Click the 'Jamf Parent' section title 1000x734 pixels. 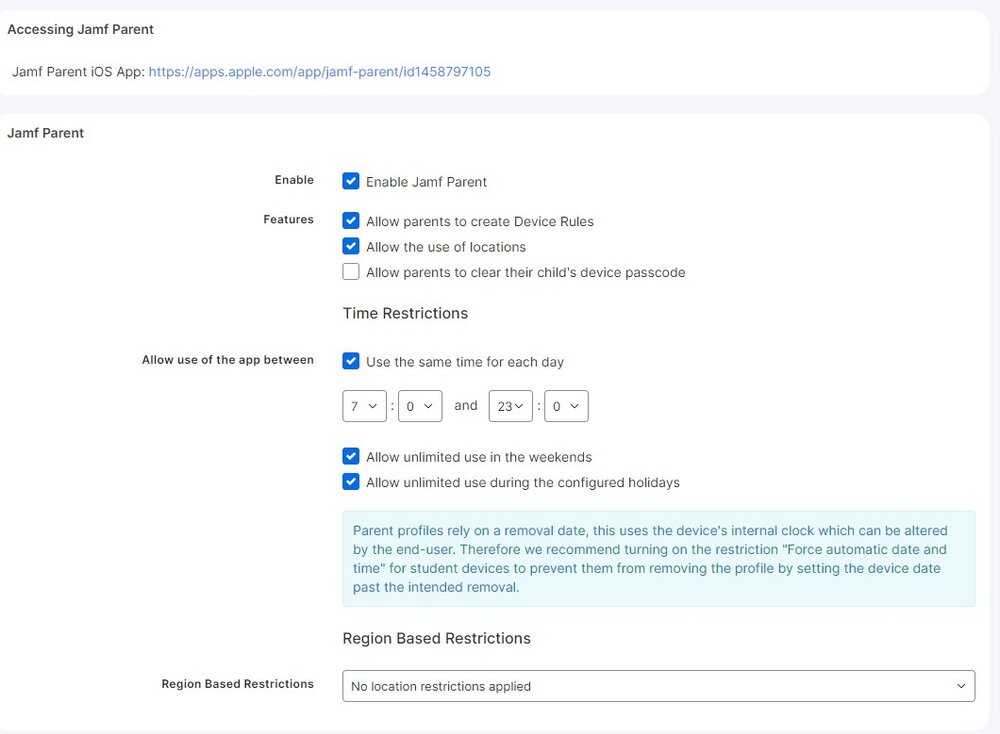[45, 133]
